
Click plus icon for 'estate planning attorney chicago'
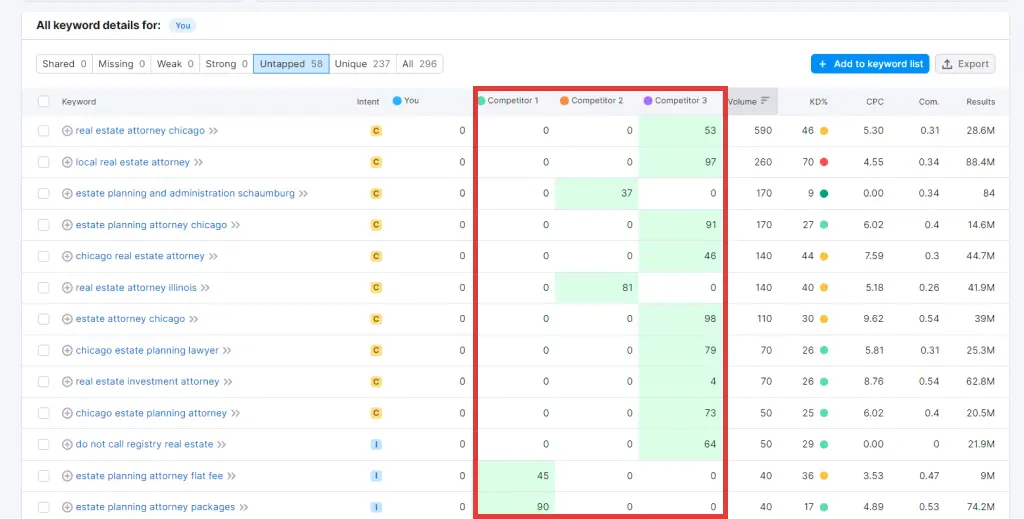coord(67,225)
